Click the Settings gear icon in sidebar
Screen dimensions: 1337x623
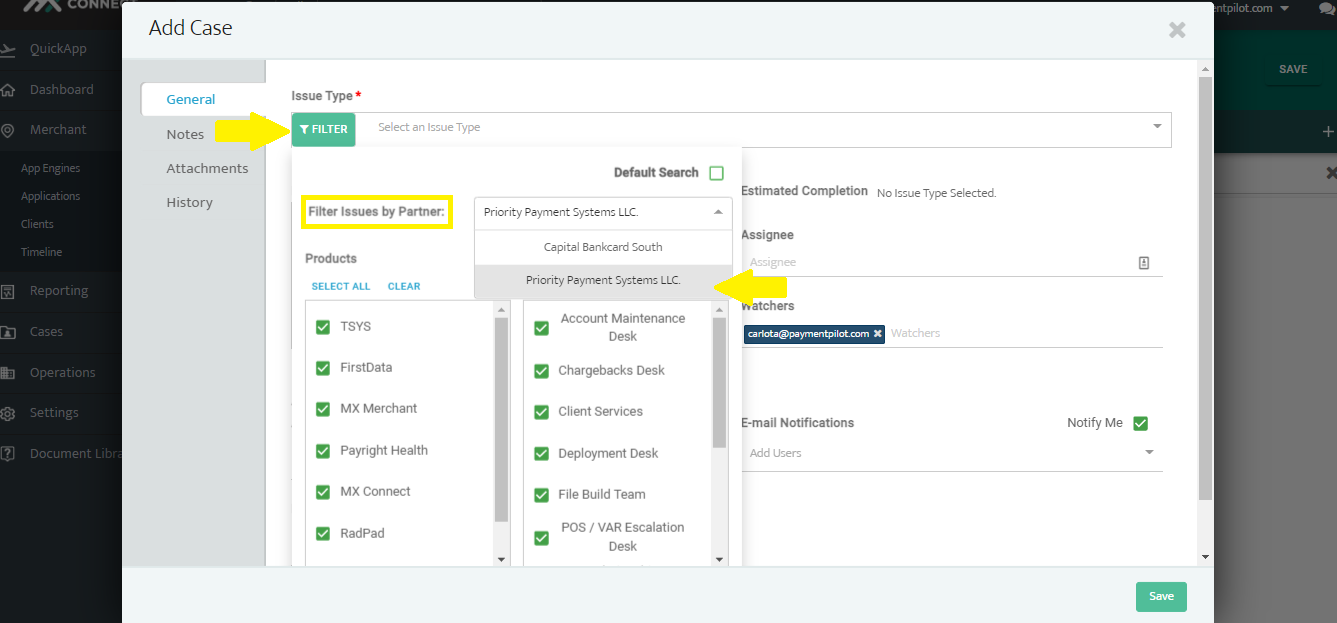coord(8,413)
